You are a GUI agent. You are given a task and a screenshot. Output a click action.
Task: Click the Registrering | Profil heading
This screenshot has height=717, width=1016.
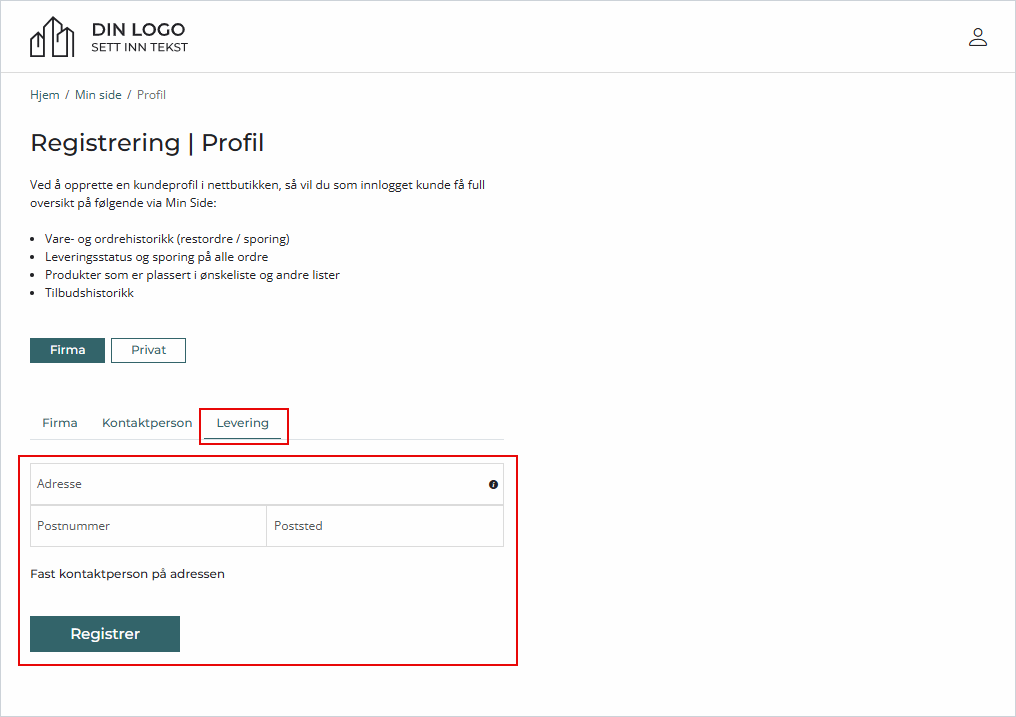[x=147, y=143]
